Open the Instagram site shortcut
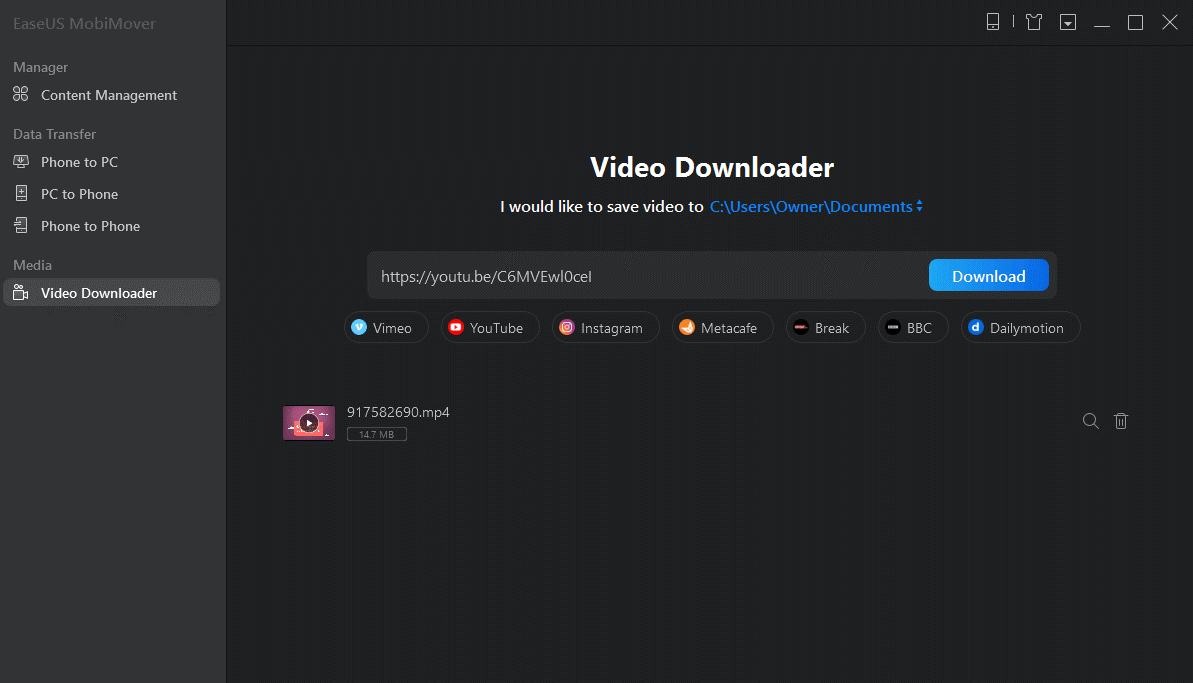The image size is (1193, 683). point(606,328)
